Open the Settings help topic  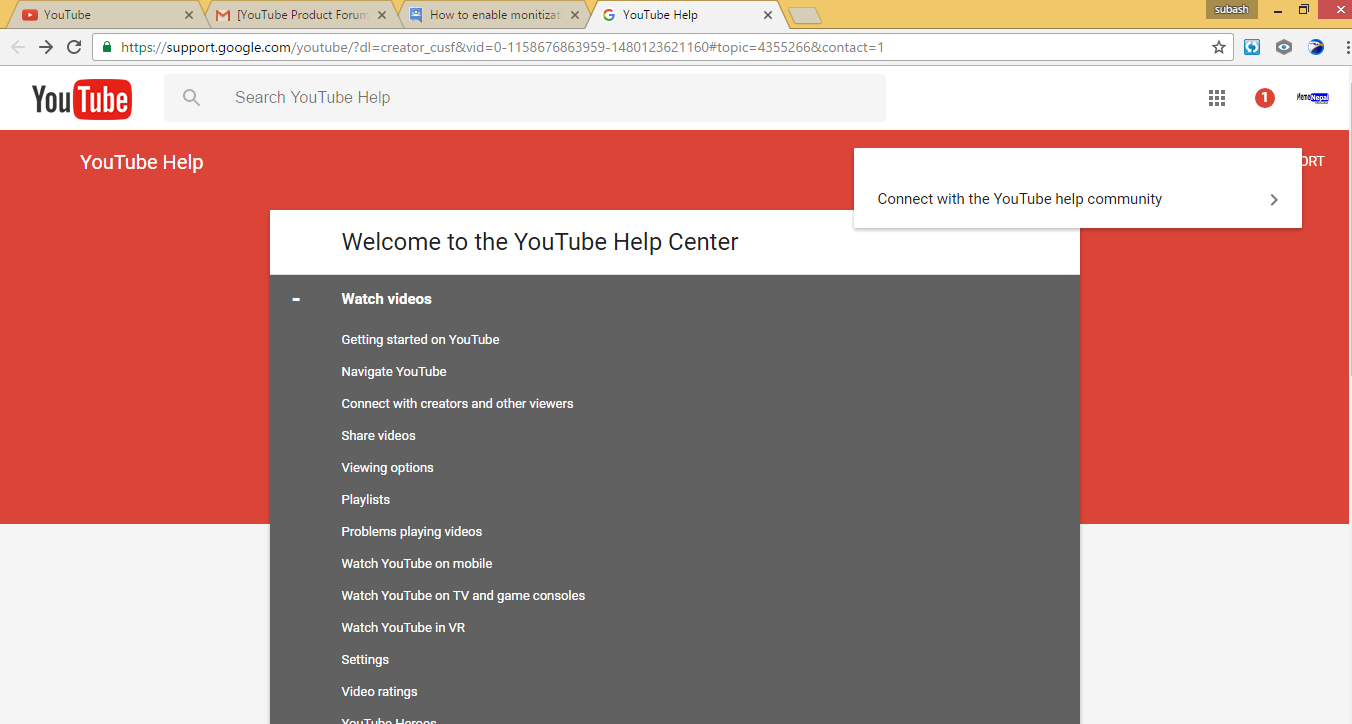365,660
